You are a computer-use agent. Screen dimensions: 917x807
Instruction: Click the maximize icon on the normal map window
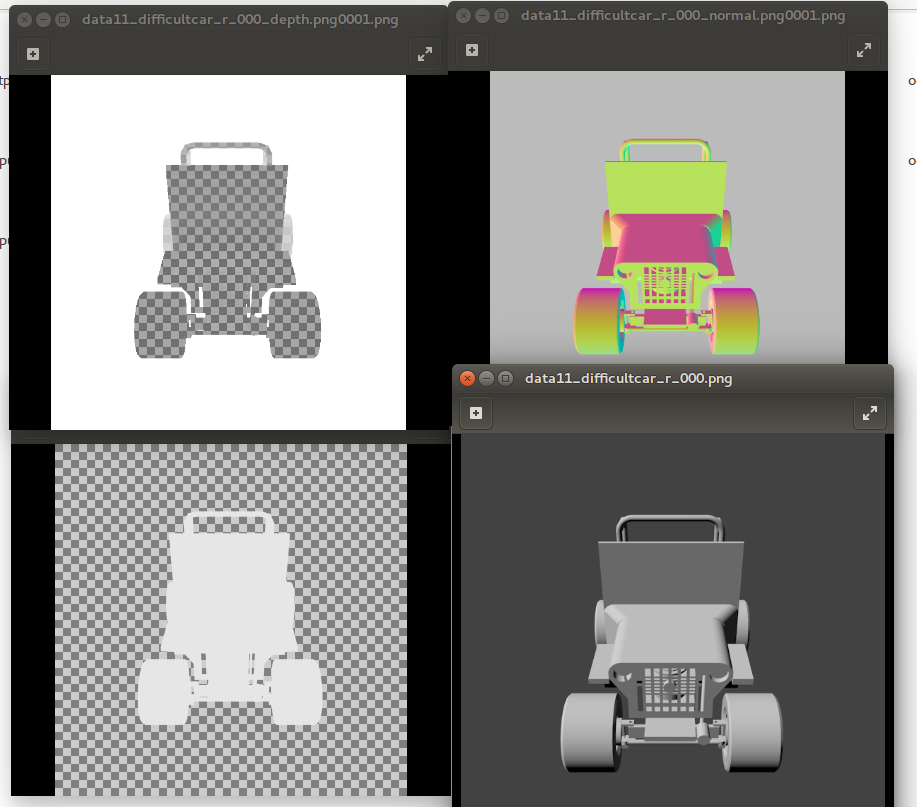[503, 15]
